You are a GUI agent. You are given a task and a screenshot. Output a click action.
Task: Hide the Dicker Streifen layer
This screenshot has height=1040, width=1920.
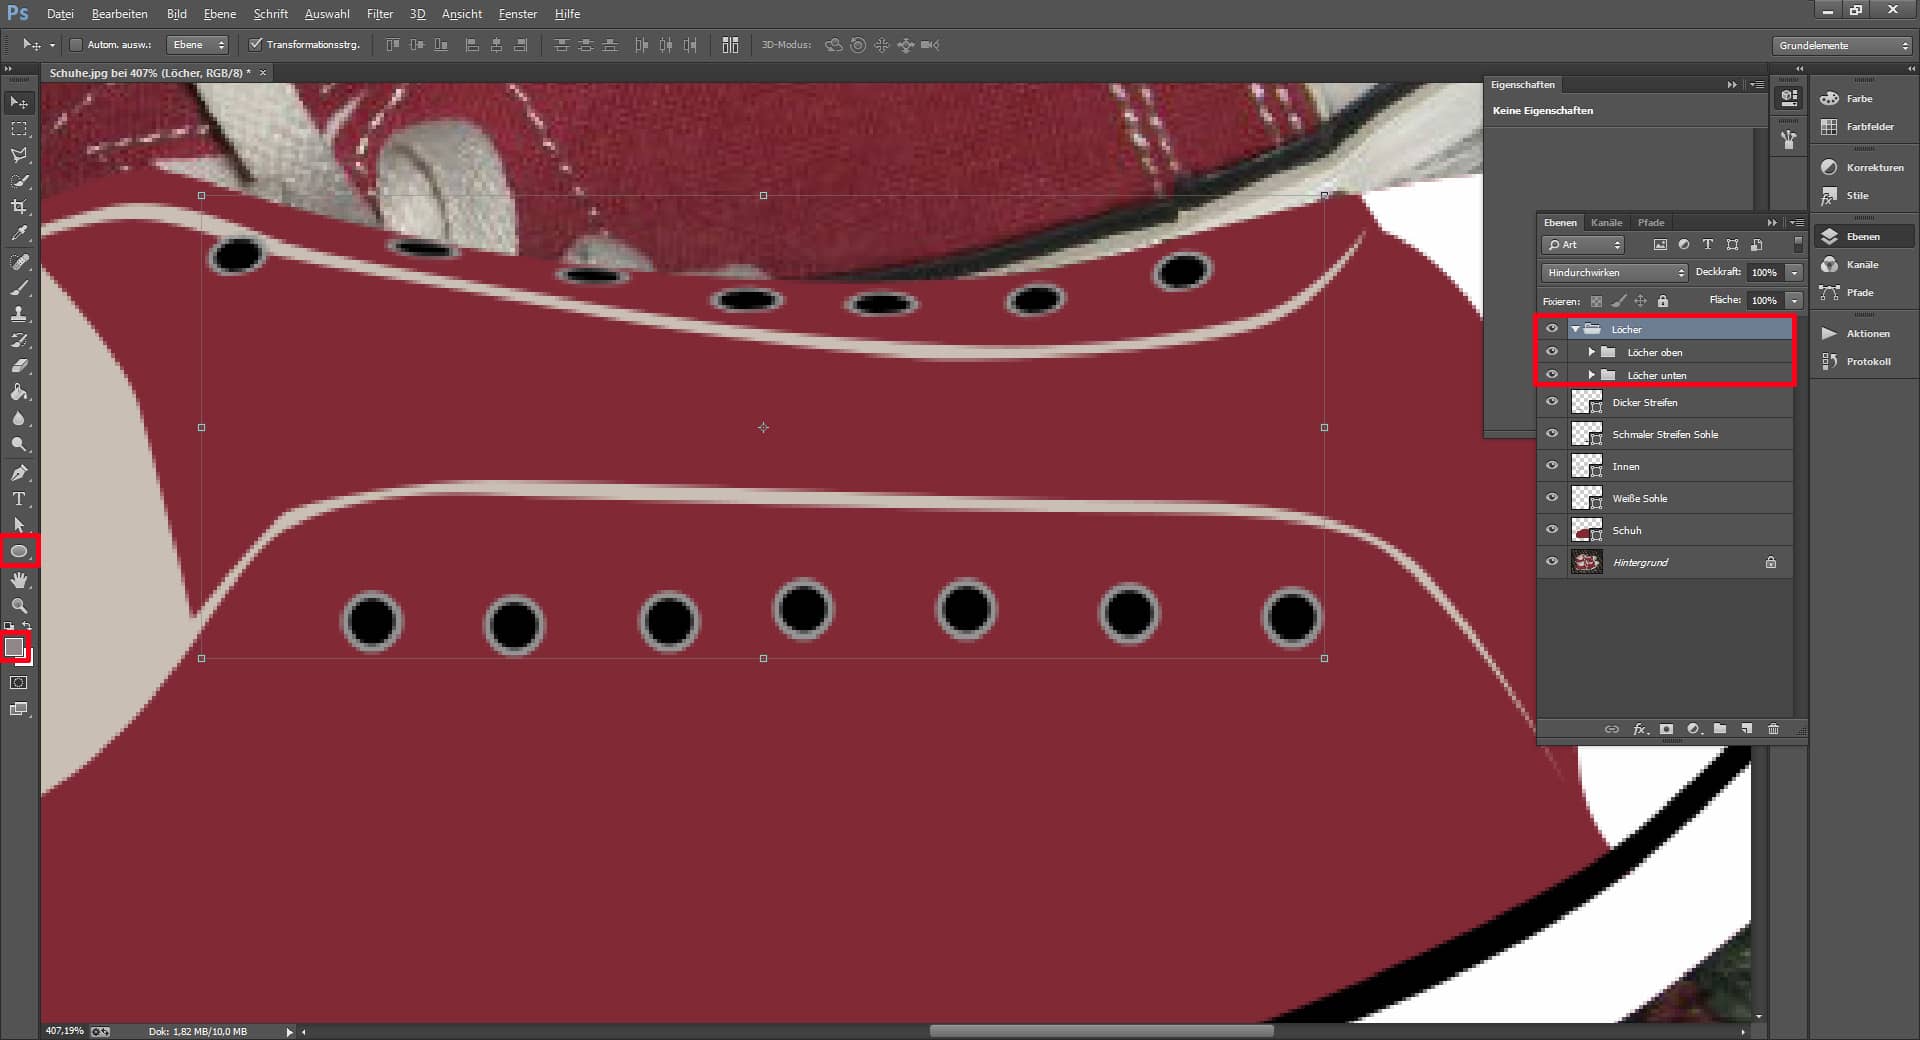pyautogui.click(x=1552, y=402)
